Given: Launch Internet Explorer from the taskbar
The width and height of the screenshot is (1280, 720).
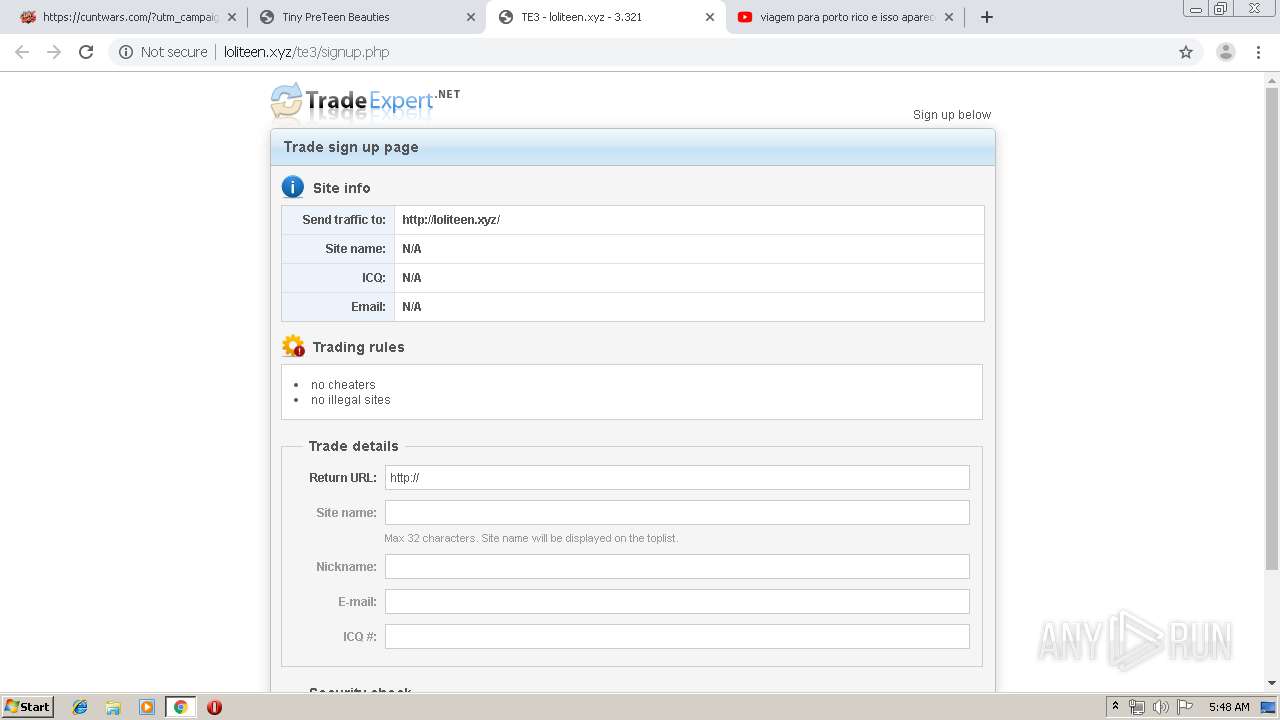Looking at the screenshot, I should [80, 707].
